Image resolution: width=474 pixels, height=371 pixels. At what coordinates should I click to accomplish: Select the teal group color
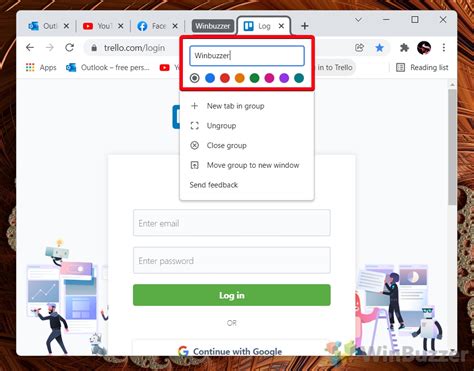(299, 78)
